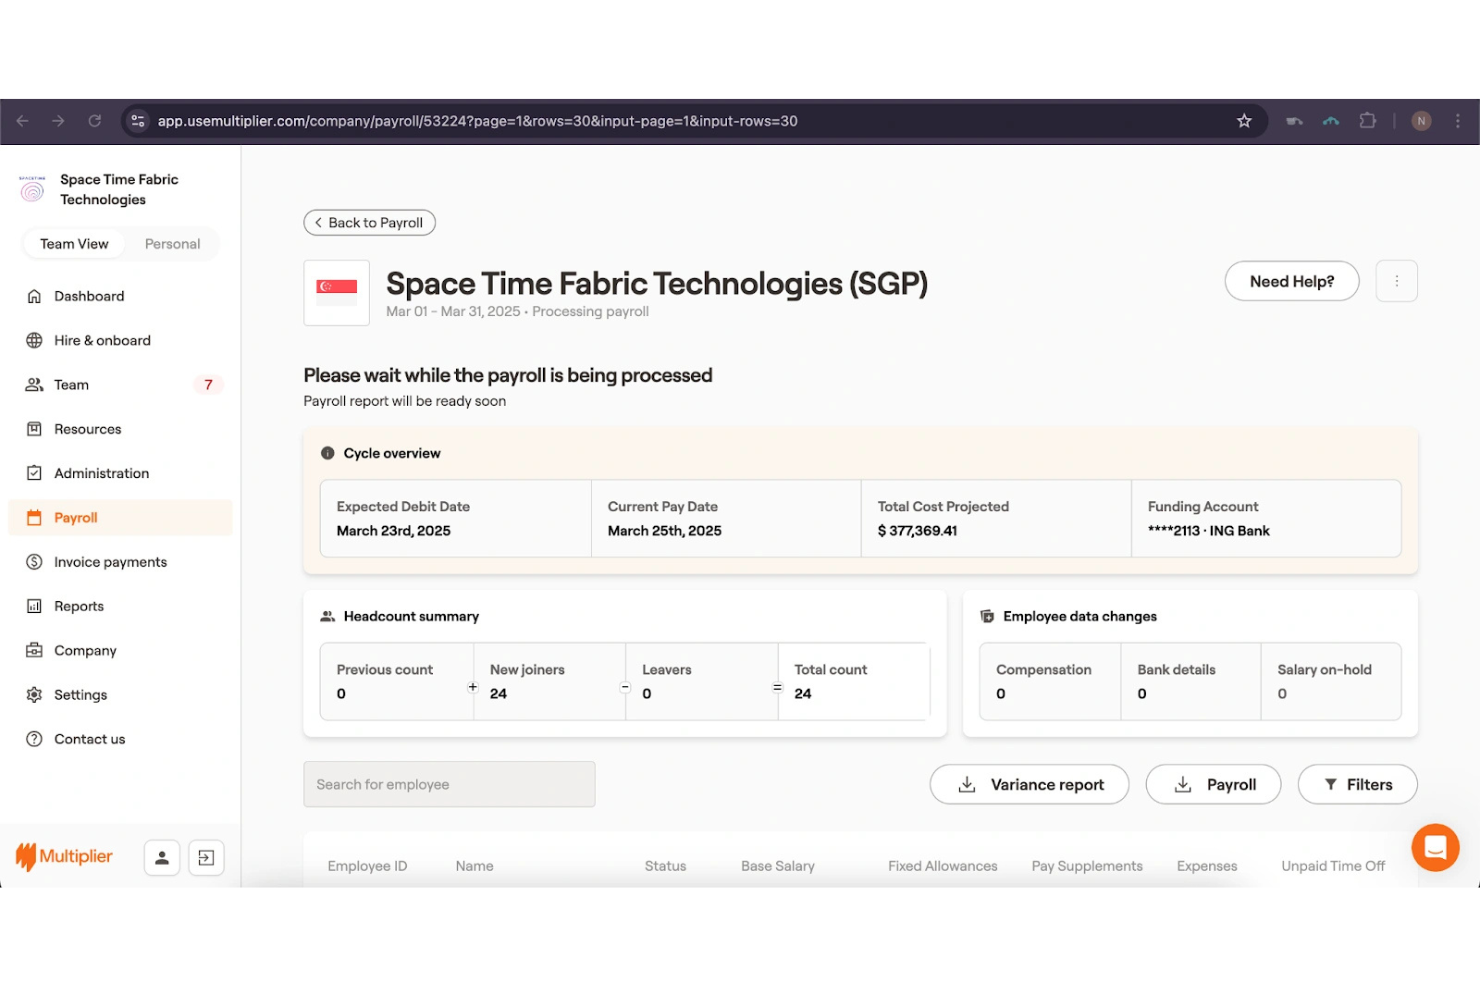Viewport: 1480px width, 987px height.
Task: Click Back to Payroll button
Action: click(369, 223)
